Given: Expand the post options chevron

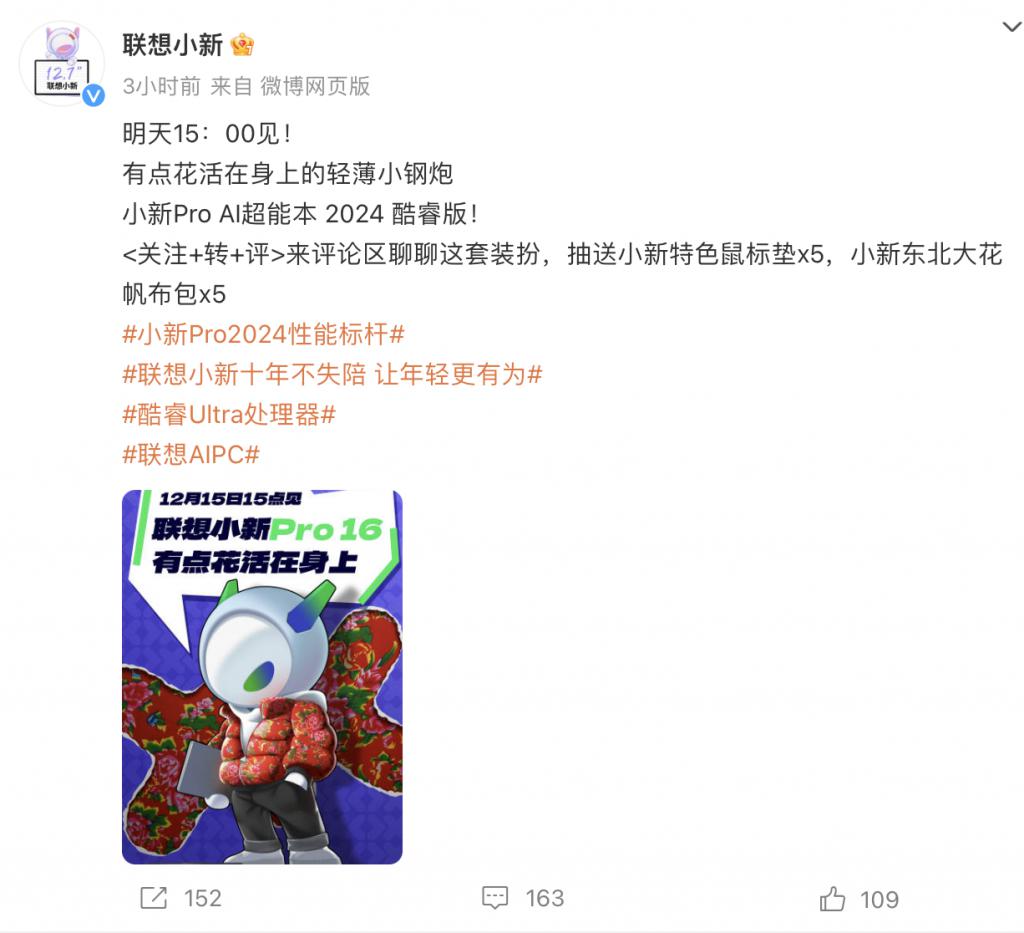Looking at the screenshot, I should 1012,27.
